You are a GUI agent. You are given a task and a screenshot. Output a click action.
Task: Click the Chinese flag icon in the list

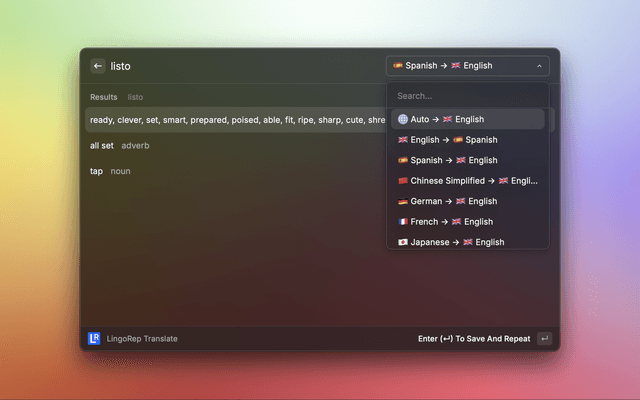(402, 181)
